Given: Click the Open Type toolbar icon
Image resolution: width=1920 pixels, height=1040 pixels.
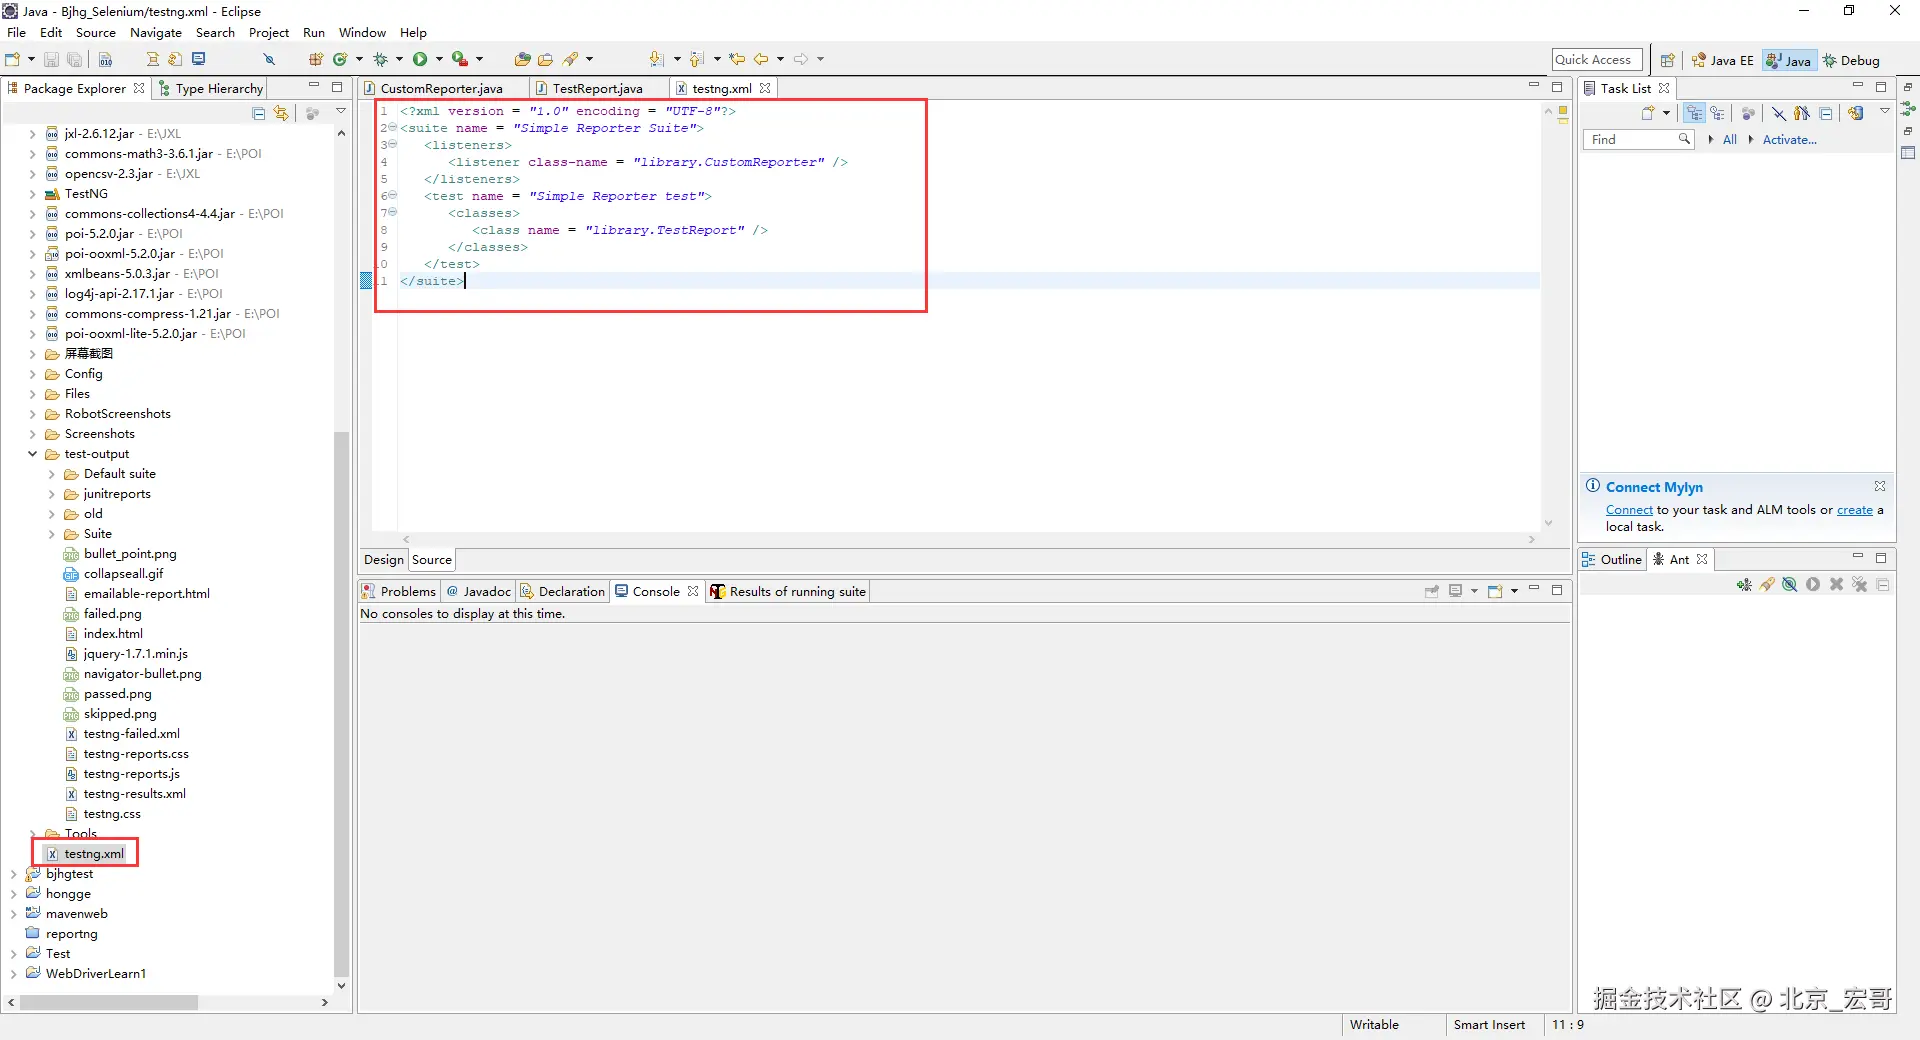Looking at the screenshot, I should pos(522,59).
